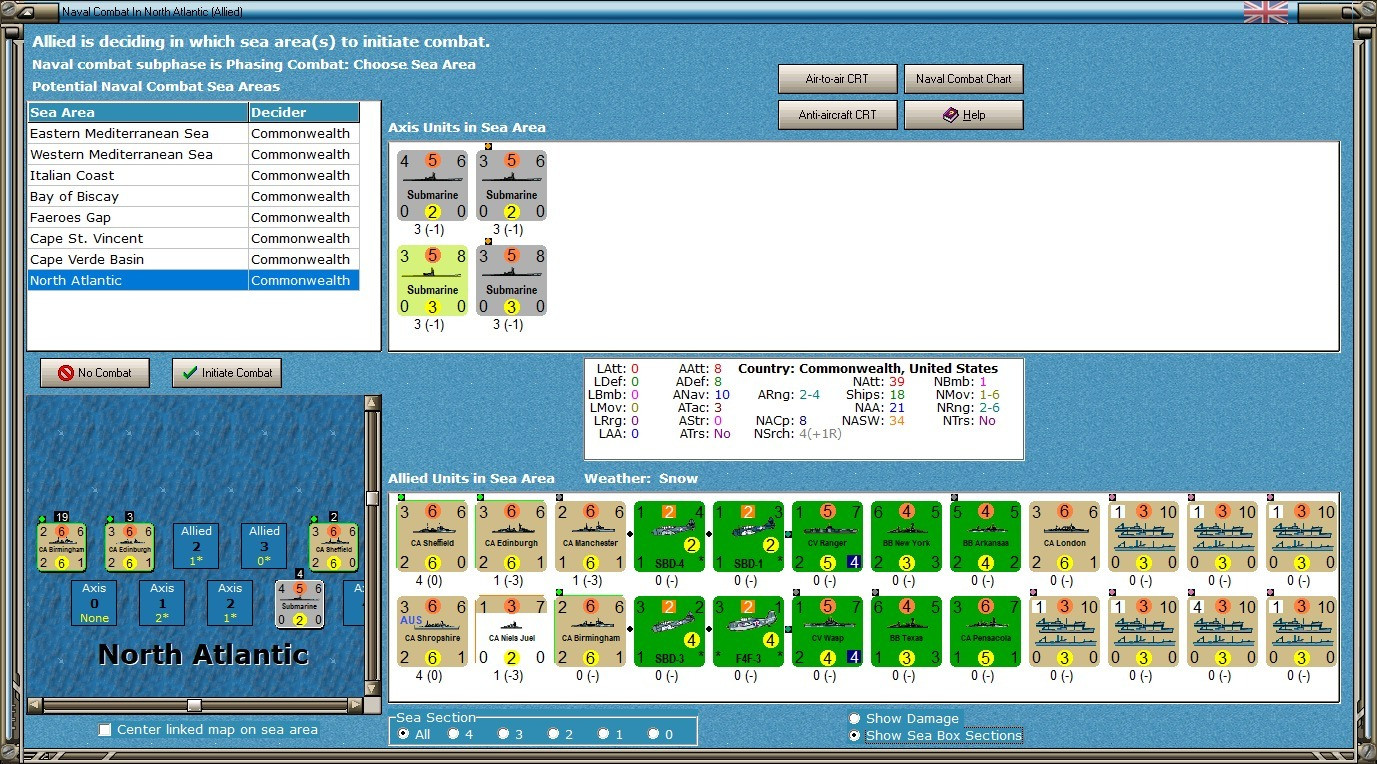Click the CA Manchester cruiser counter
The height and width of the screenshot is (764, 1377).
pos(590,536)
